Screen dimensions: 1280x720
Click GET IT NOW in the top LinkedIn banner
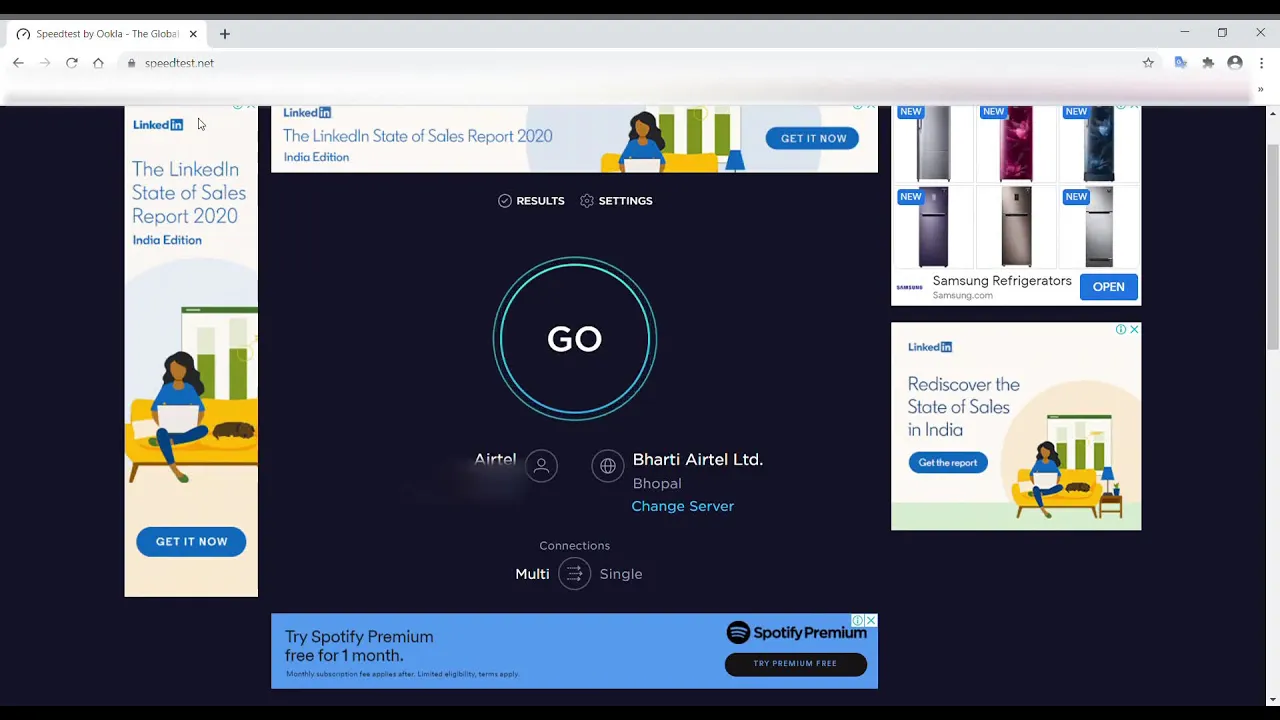click(813, 138)
